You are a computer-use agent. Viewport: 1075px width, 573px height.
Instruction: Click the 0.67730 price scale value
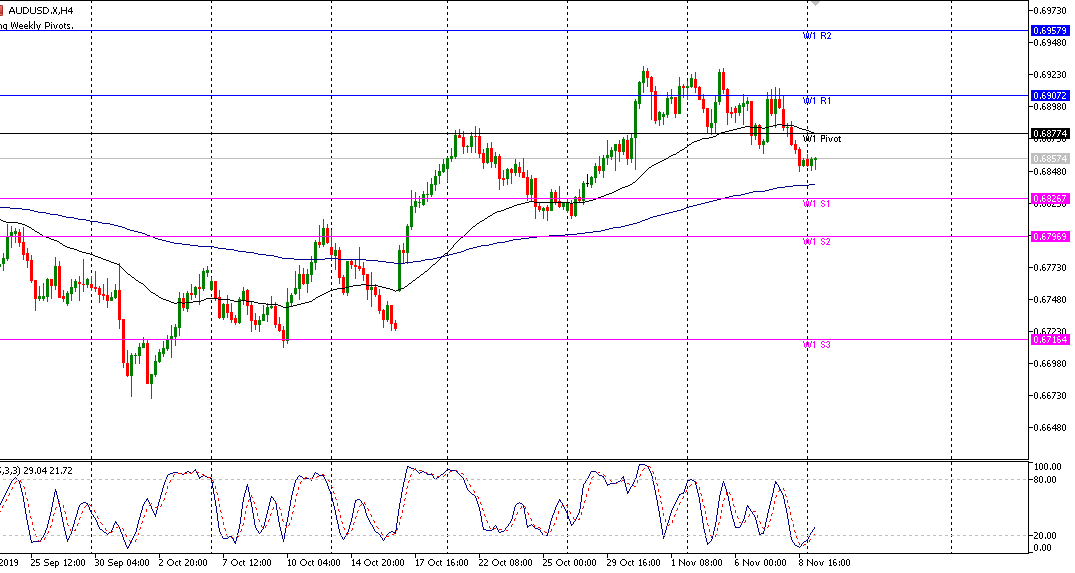(x=1050, y=267)
